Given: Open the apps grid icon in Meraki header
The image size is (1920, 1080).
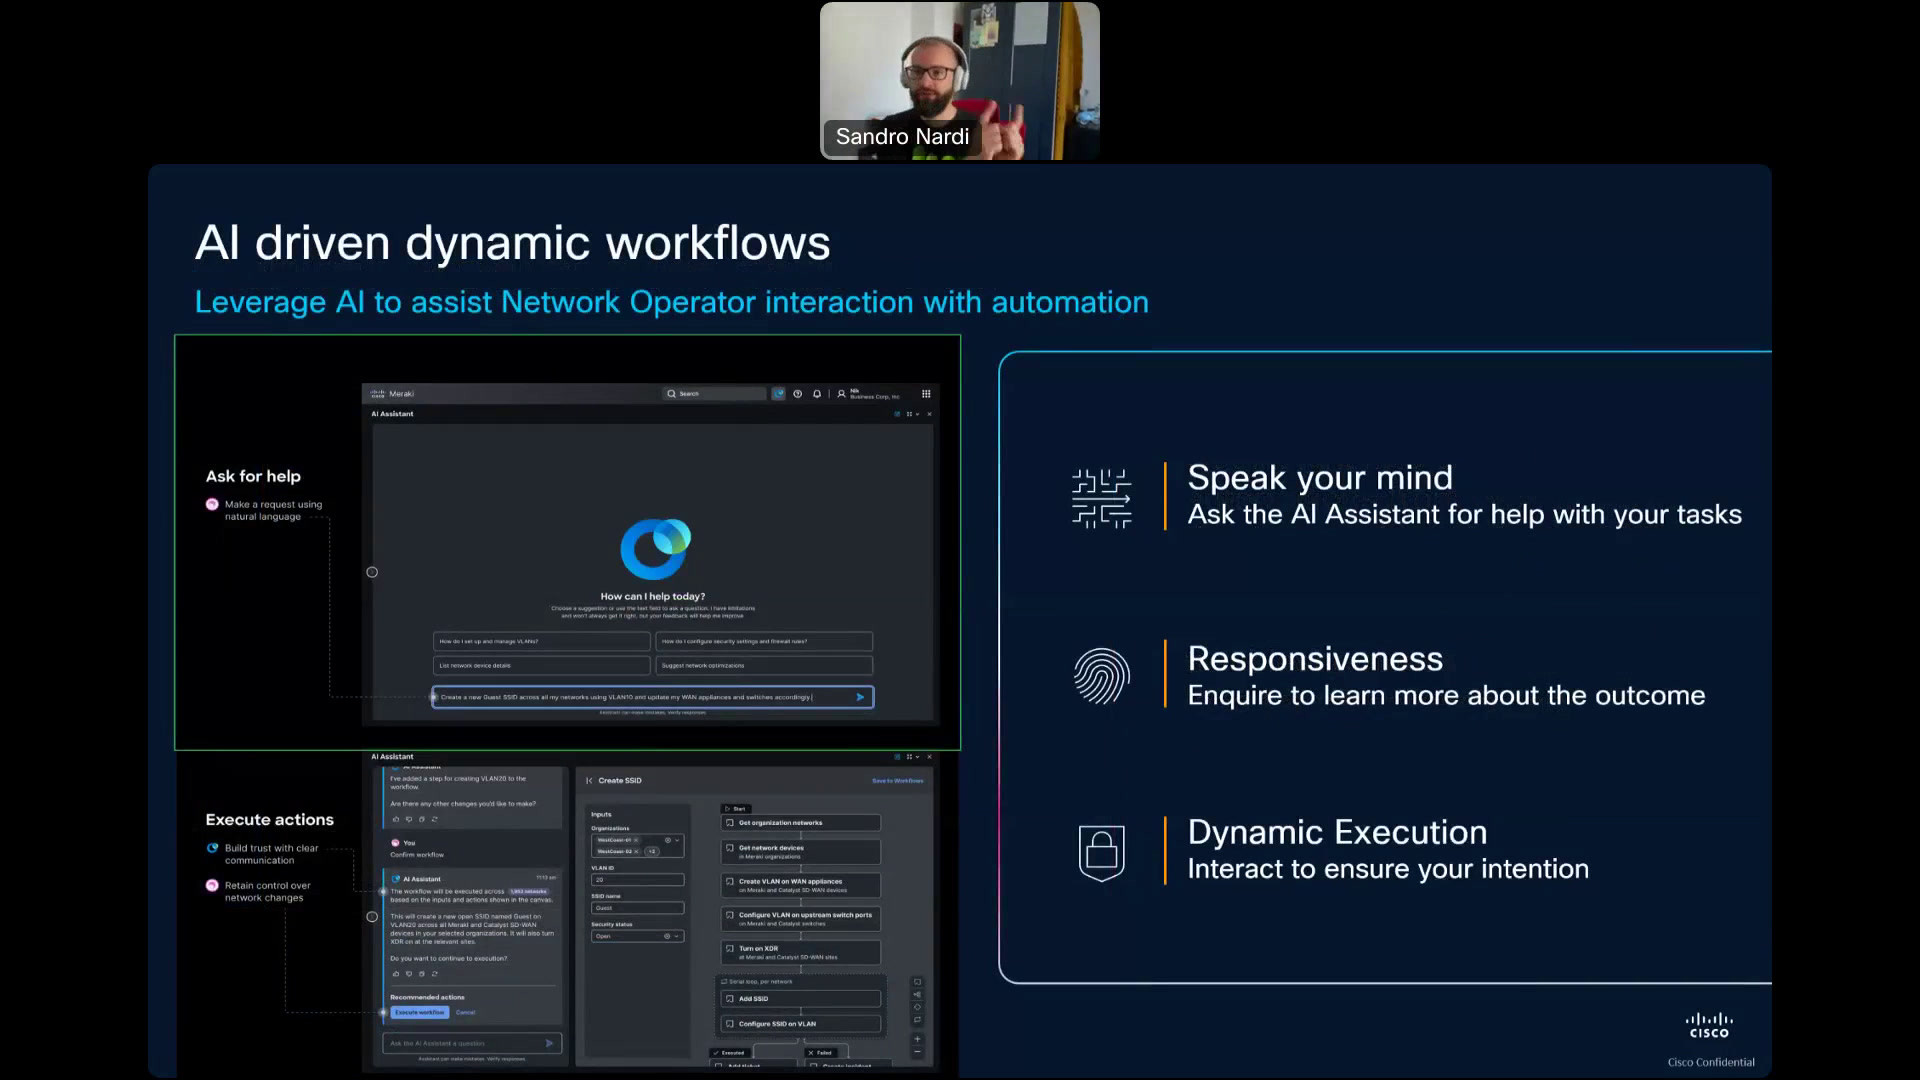Looking at the screenshot, I should (x=926, y=394).
